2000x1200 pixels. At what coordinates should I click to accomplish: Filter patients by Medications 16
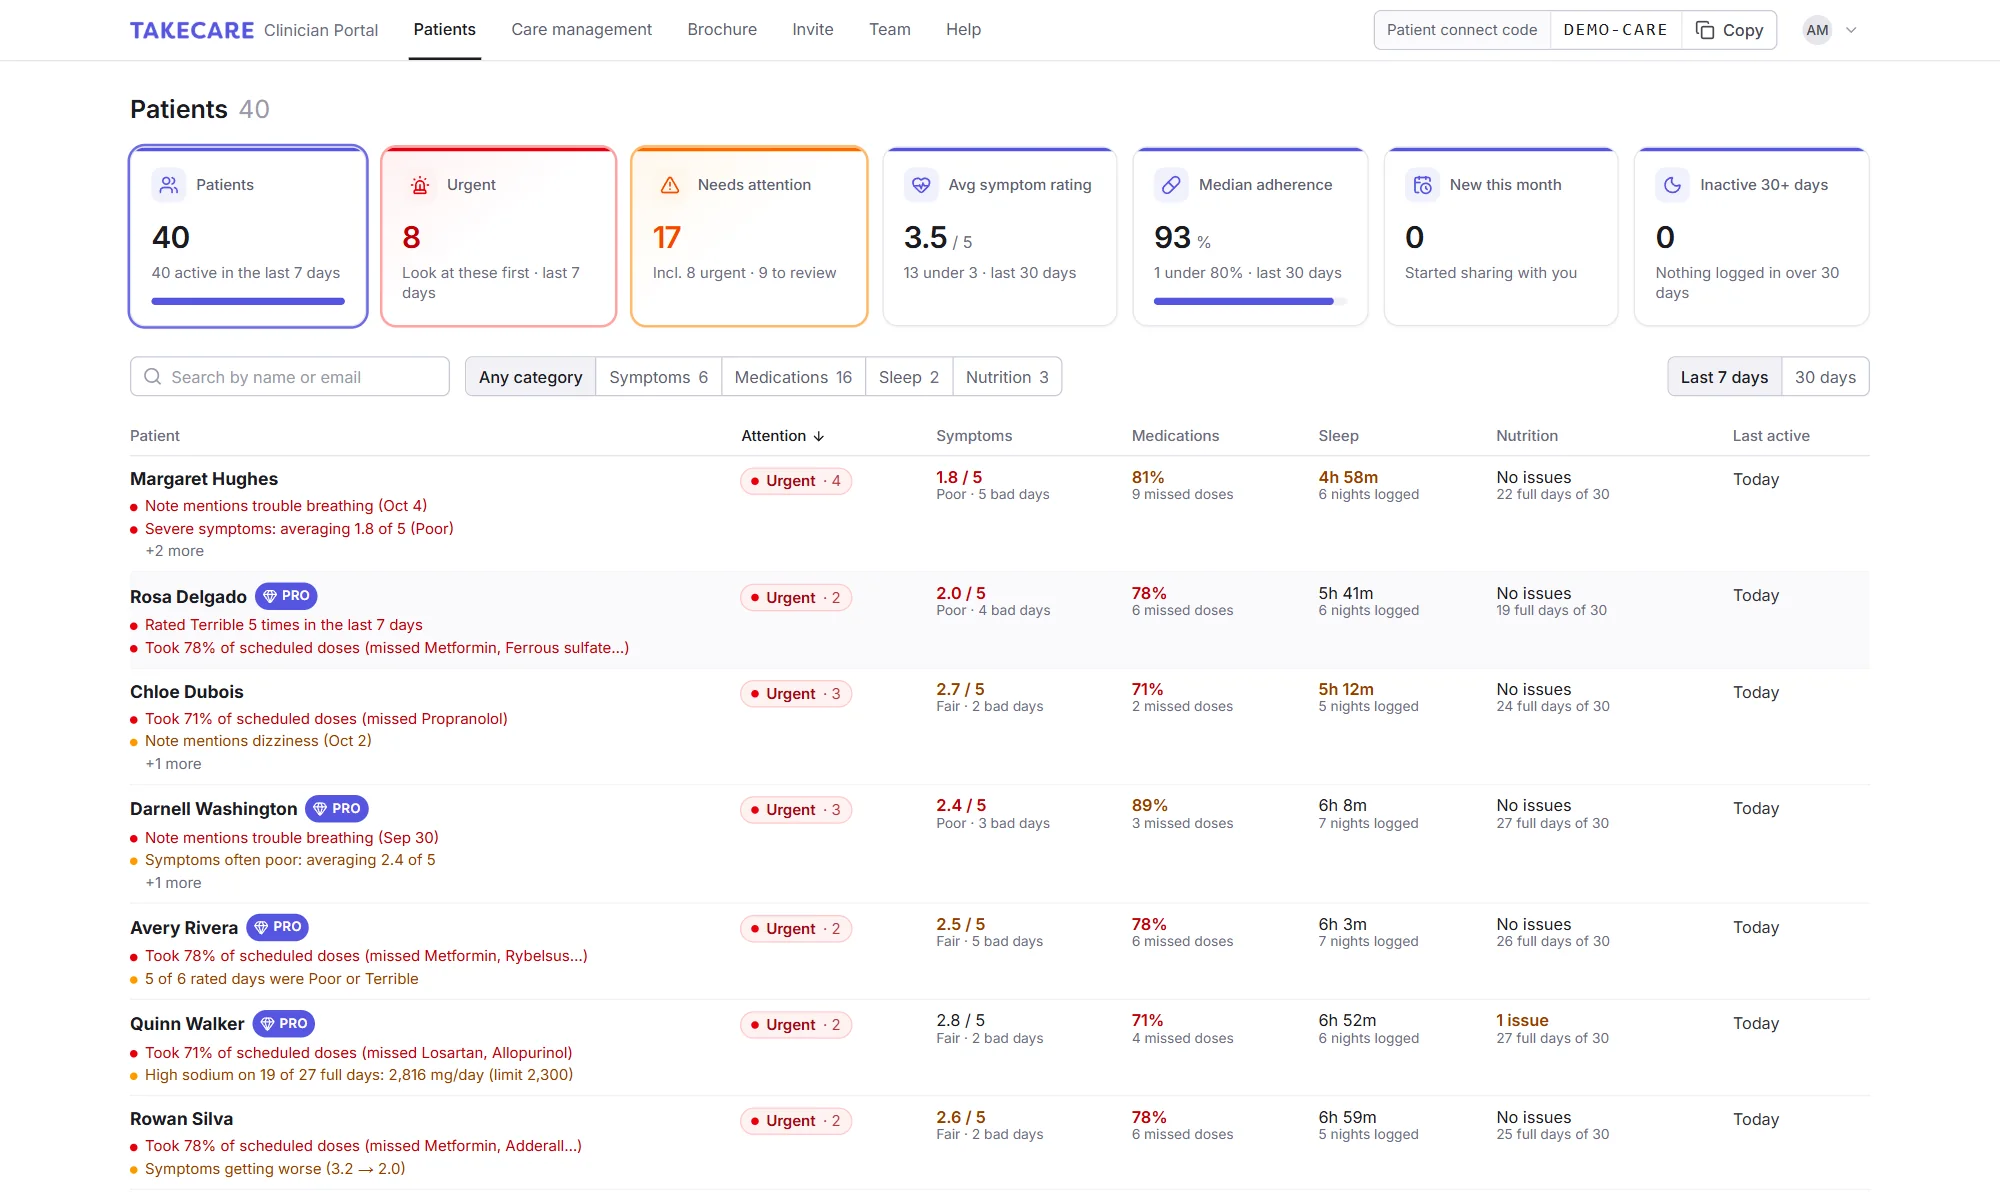[x=793, y=377]
